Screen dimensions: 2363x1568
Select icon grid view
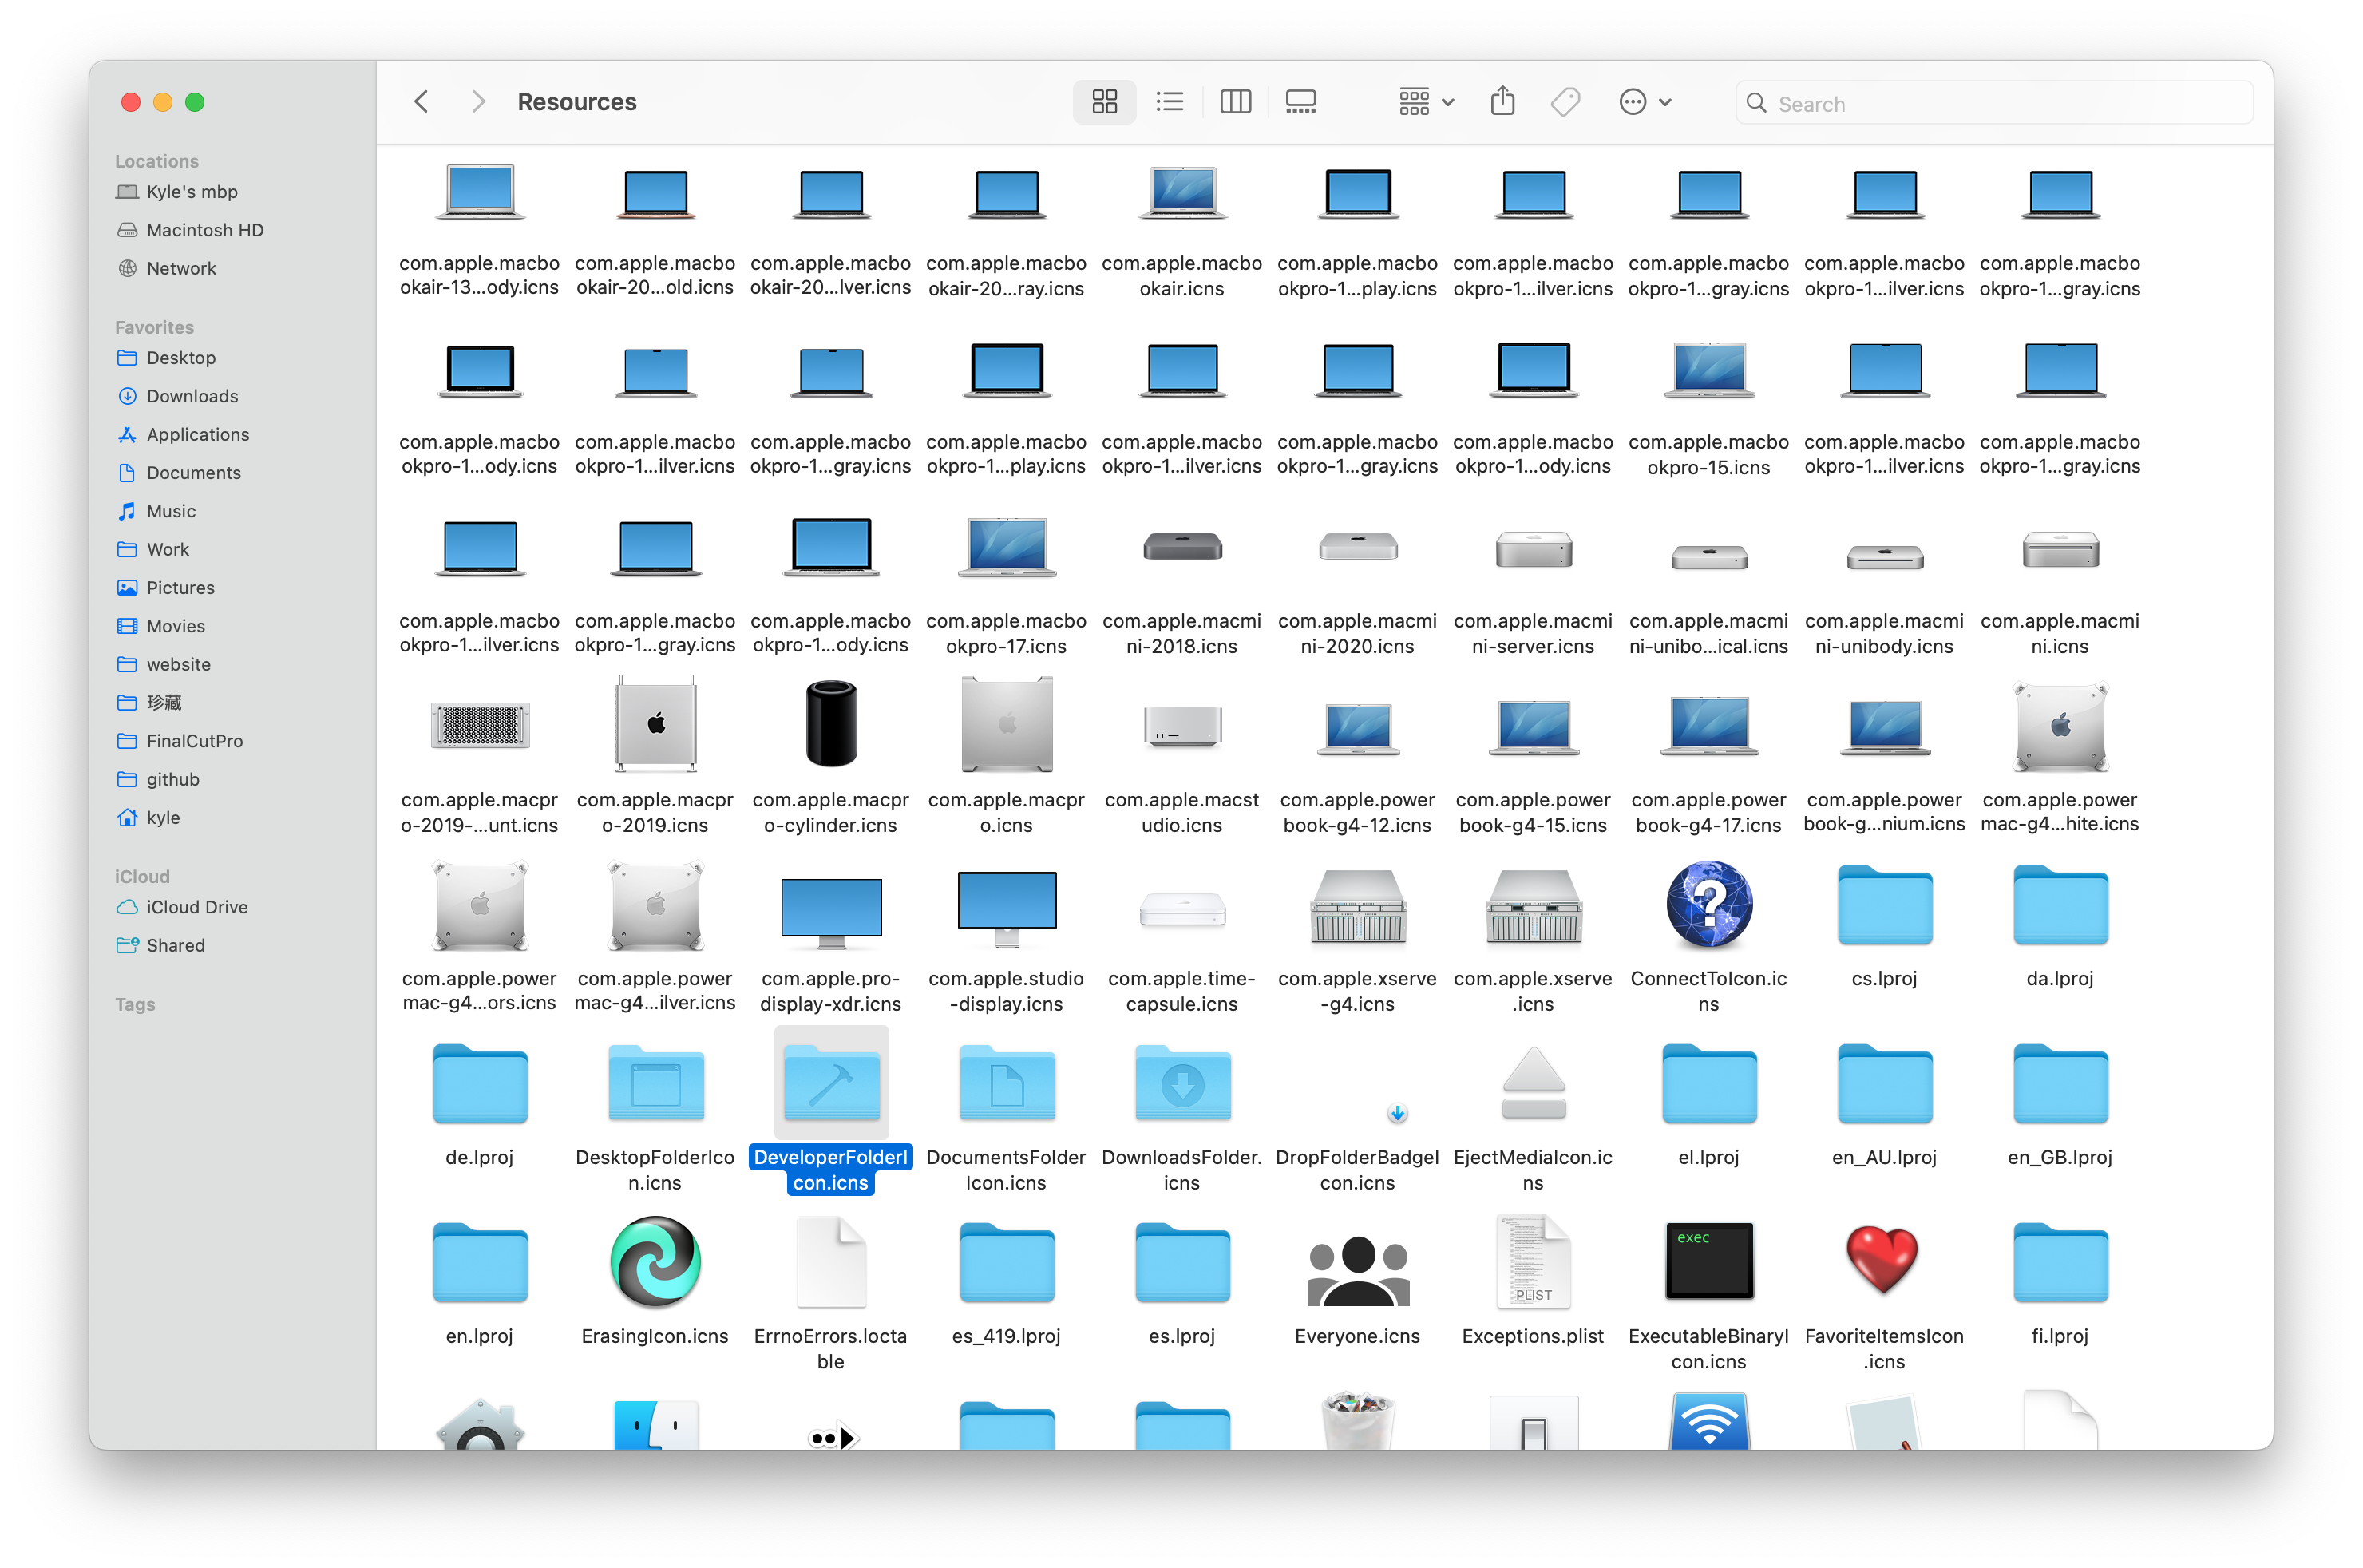(1104, 102)
